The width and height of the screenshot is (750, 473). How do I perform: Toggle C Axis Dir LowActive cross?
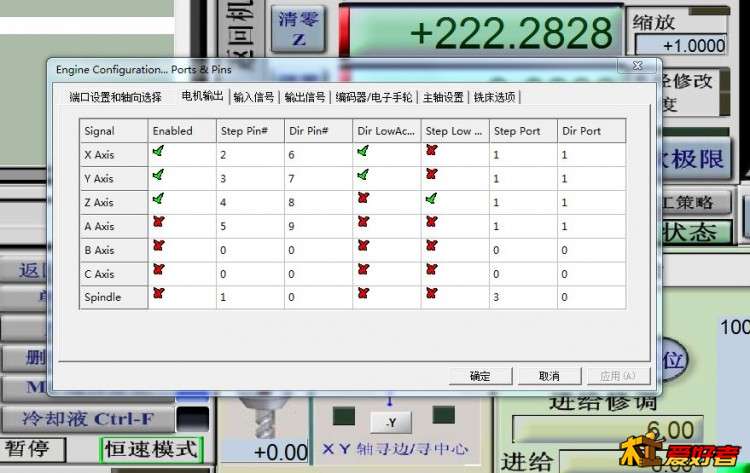[x=363, y=269]
